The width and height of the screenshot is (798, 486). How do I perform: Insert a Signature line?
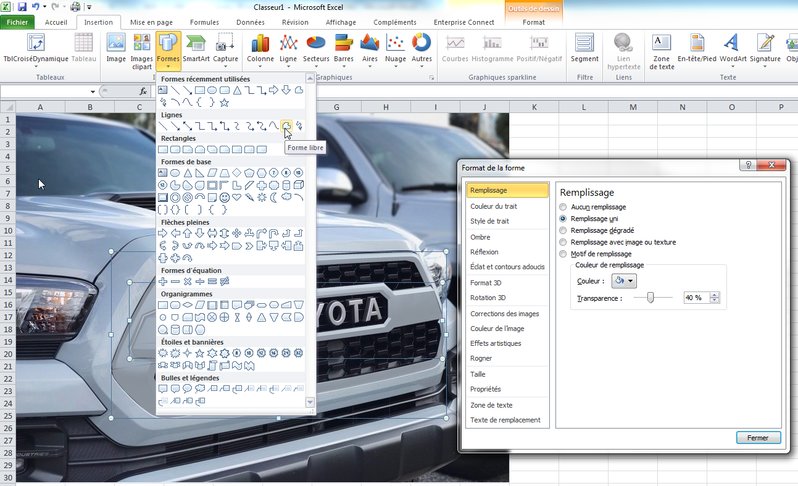[x=765, y=49]
